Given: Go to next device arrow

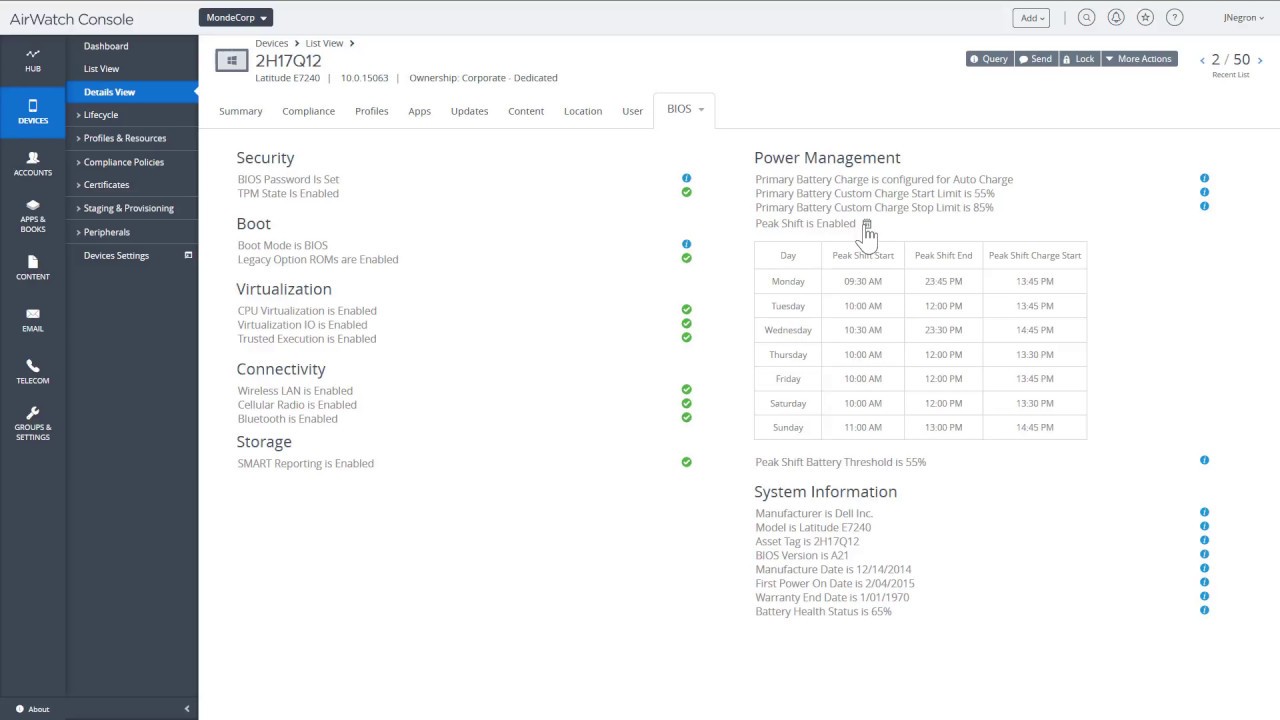Looking at the screenshot, I should (x=1260, y=61).
